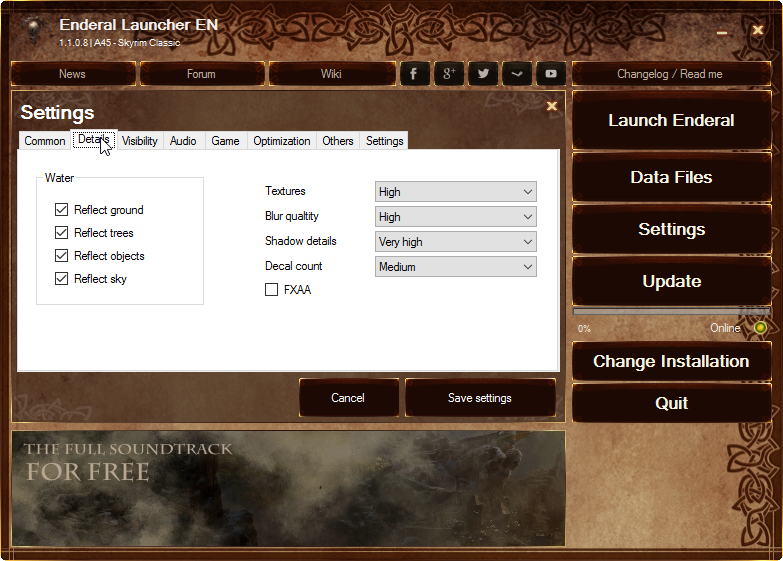Uncheck Reflect ground checkbox
Viewport: 783px width, 561px height.
pos(62,210)
